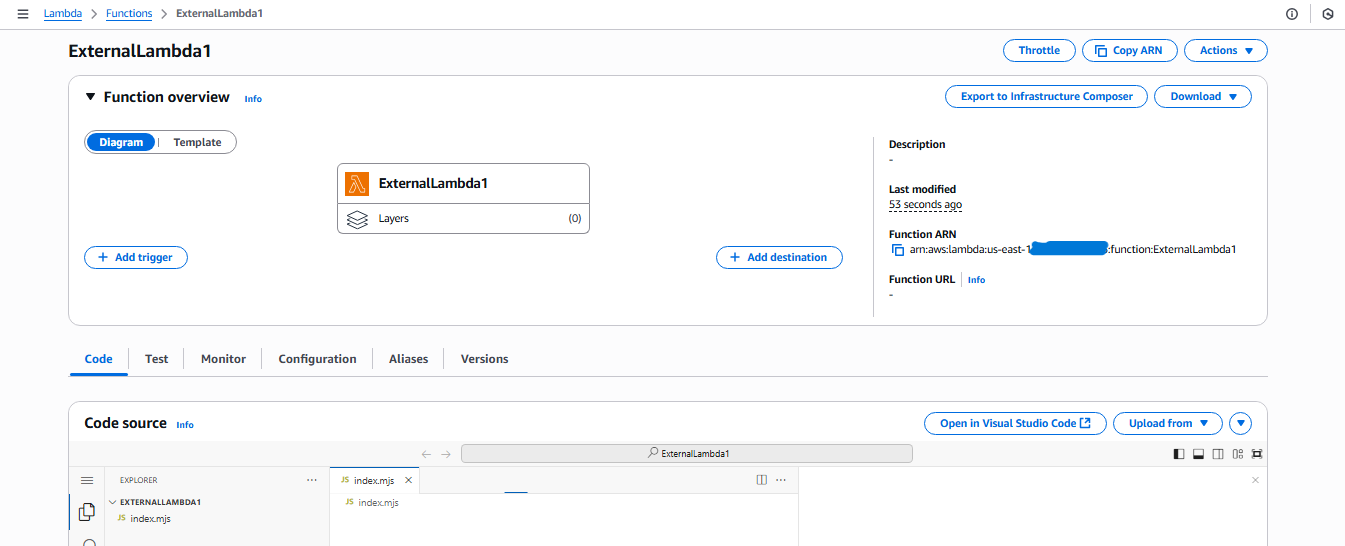Switch to the Test tab
This screenshot has height=546, width=1345.
[x=156, y=359]
